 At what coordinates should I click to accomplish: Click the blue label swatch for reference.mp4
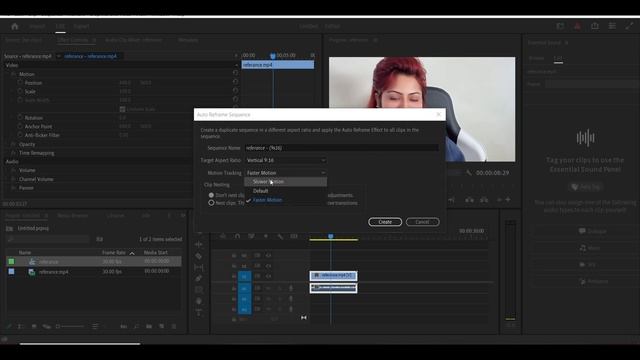click(x=11, y=271)
